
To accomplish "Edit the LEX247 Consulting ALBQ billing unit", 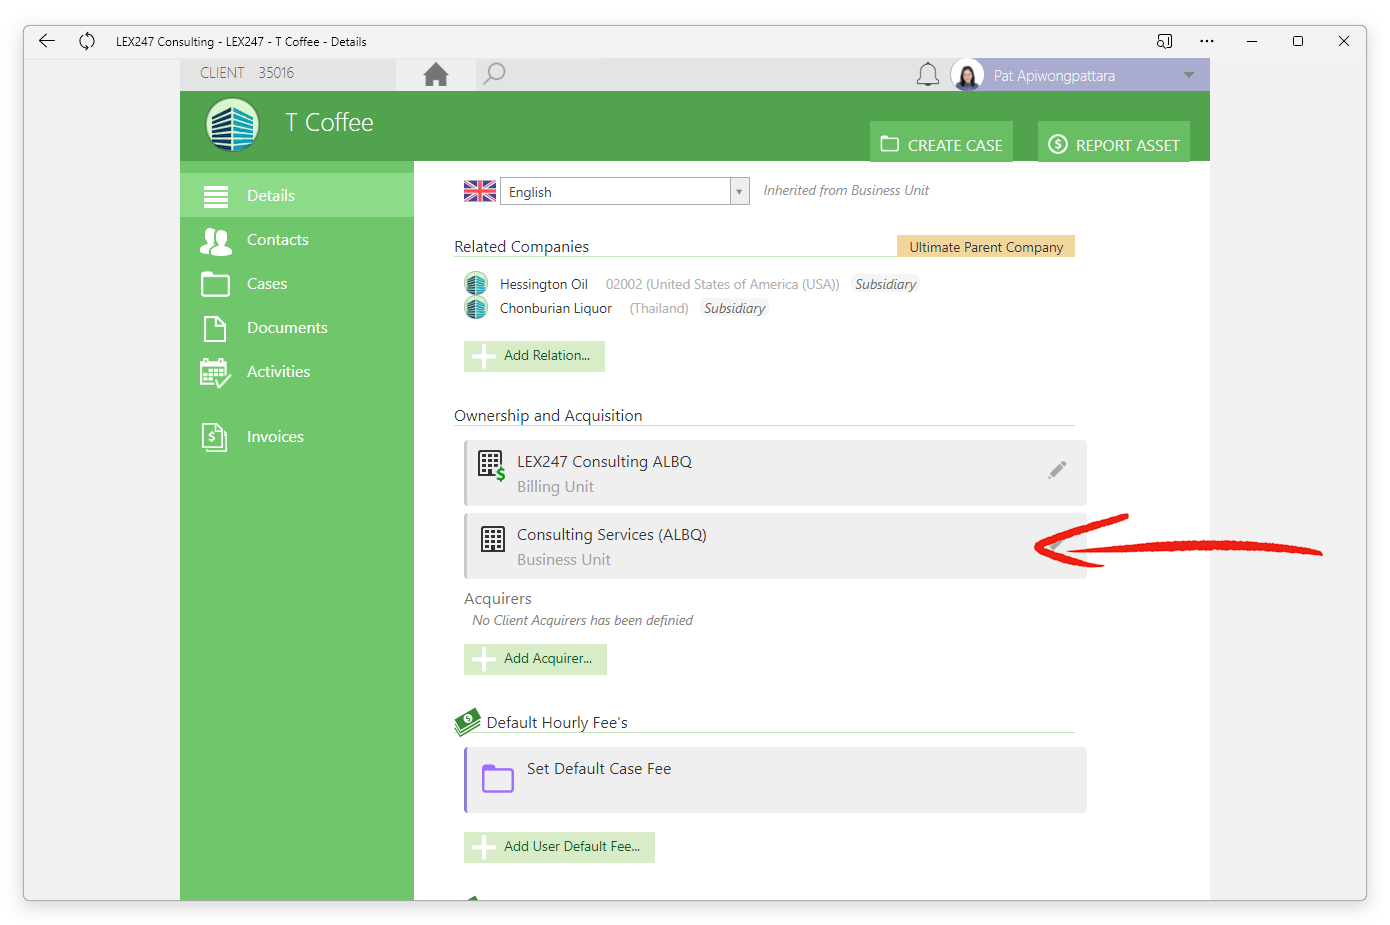I will (1057, 470).
